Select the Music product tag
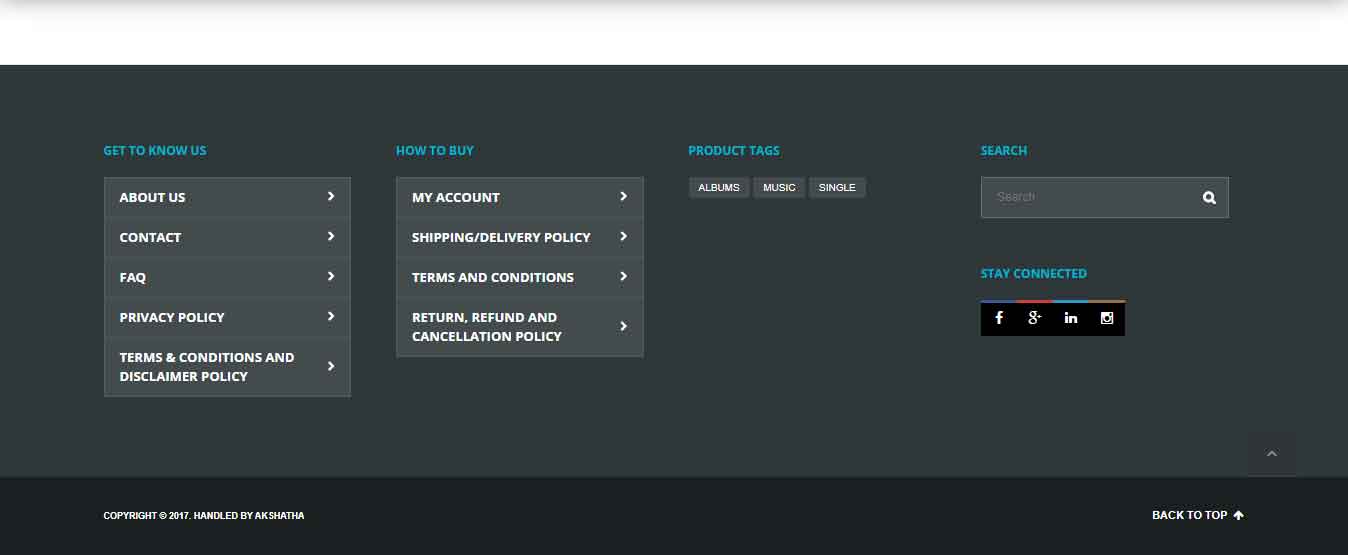1348x555 pixels. [x=779, y=188]
